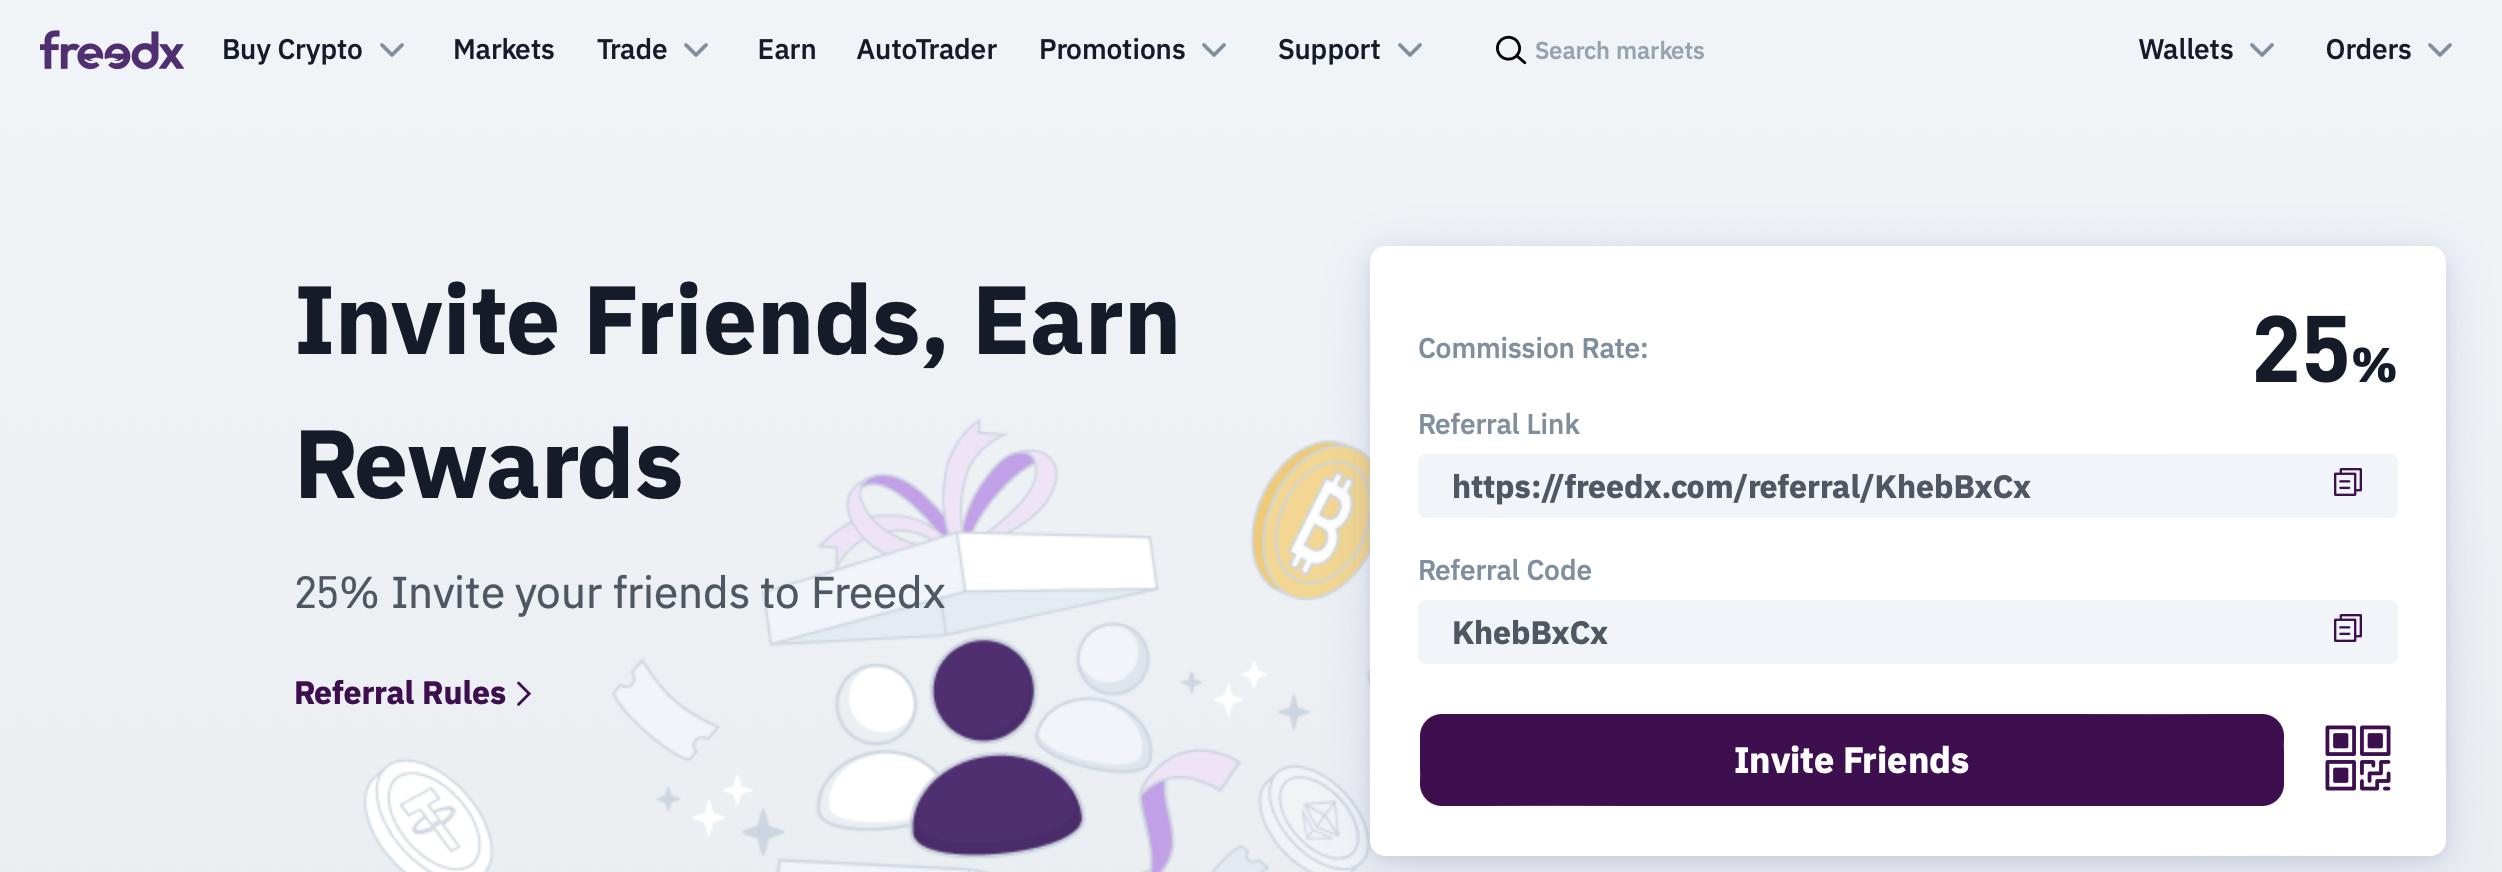The height and width of the screenshot is (872, 2502).
Task: Navigate to AutoTrader
Action: (x=926, y=50)
